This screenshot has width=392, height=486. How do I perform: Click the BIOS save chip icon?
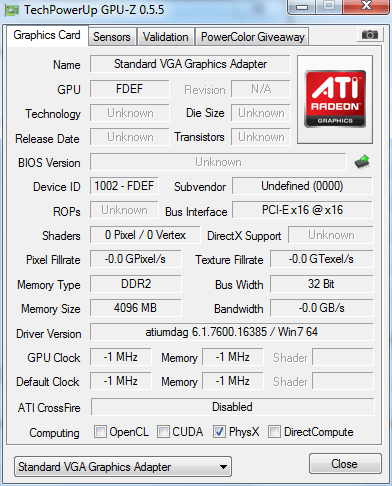[x=362, y=162]
